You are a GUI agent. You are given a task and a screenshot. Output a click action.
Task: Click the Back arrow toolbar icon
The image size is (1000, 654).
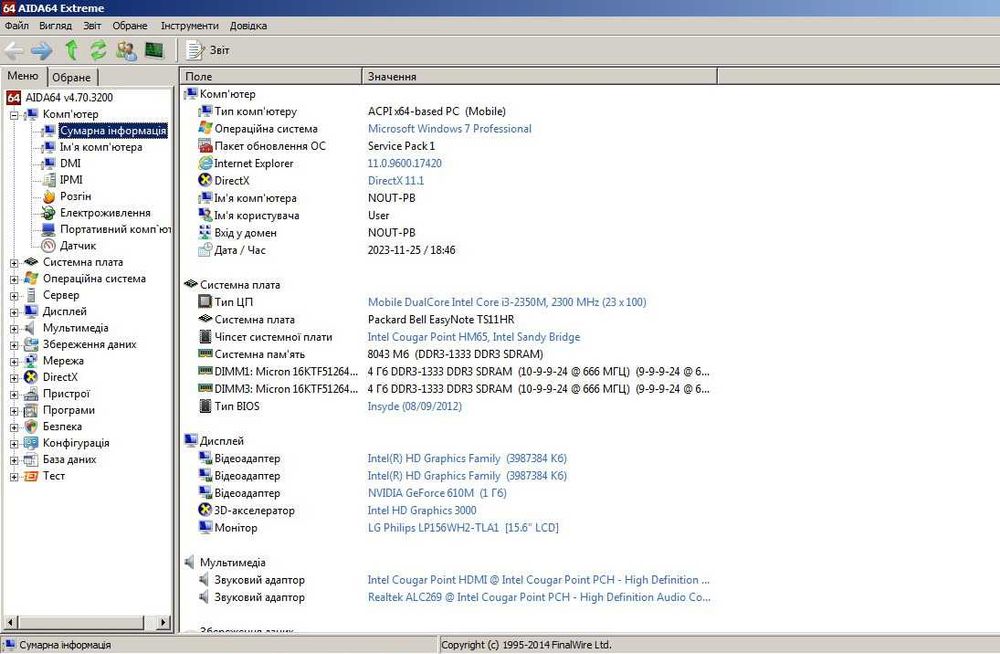point(13,50)
